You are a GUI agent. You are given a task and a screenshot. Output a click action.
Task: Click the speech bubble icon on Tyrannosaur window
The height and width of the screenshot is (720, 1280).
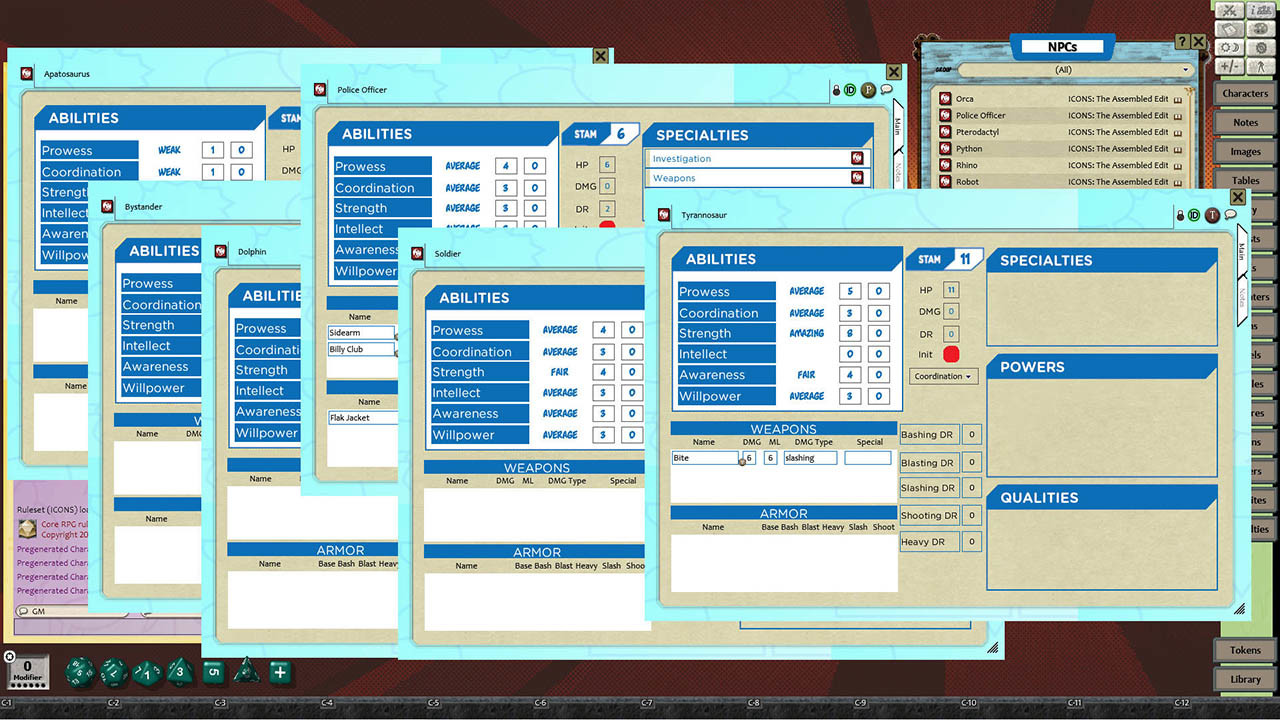tap(1231, 215)
